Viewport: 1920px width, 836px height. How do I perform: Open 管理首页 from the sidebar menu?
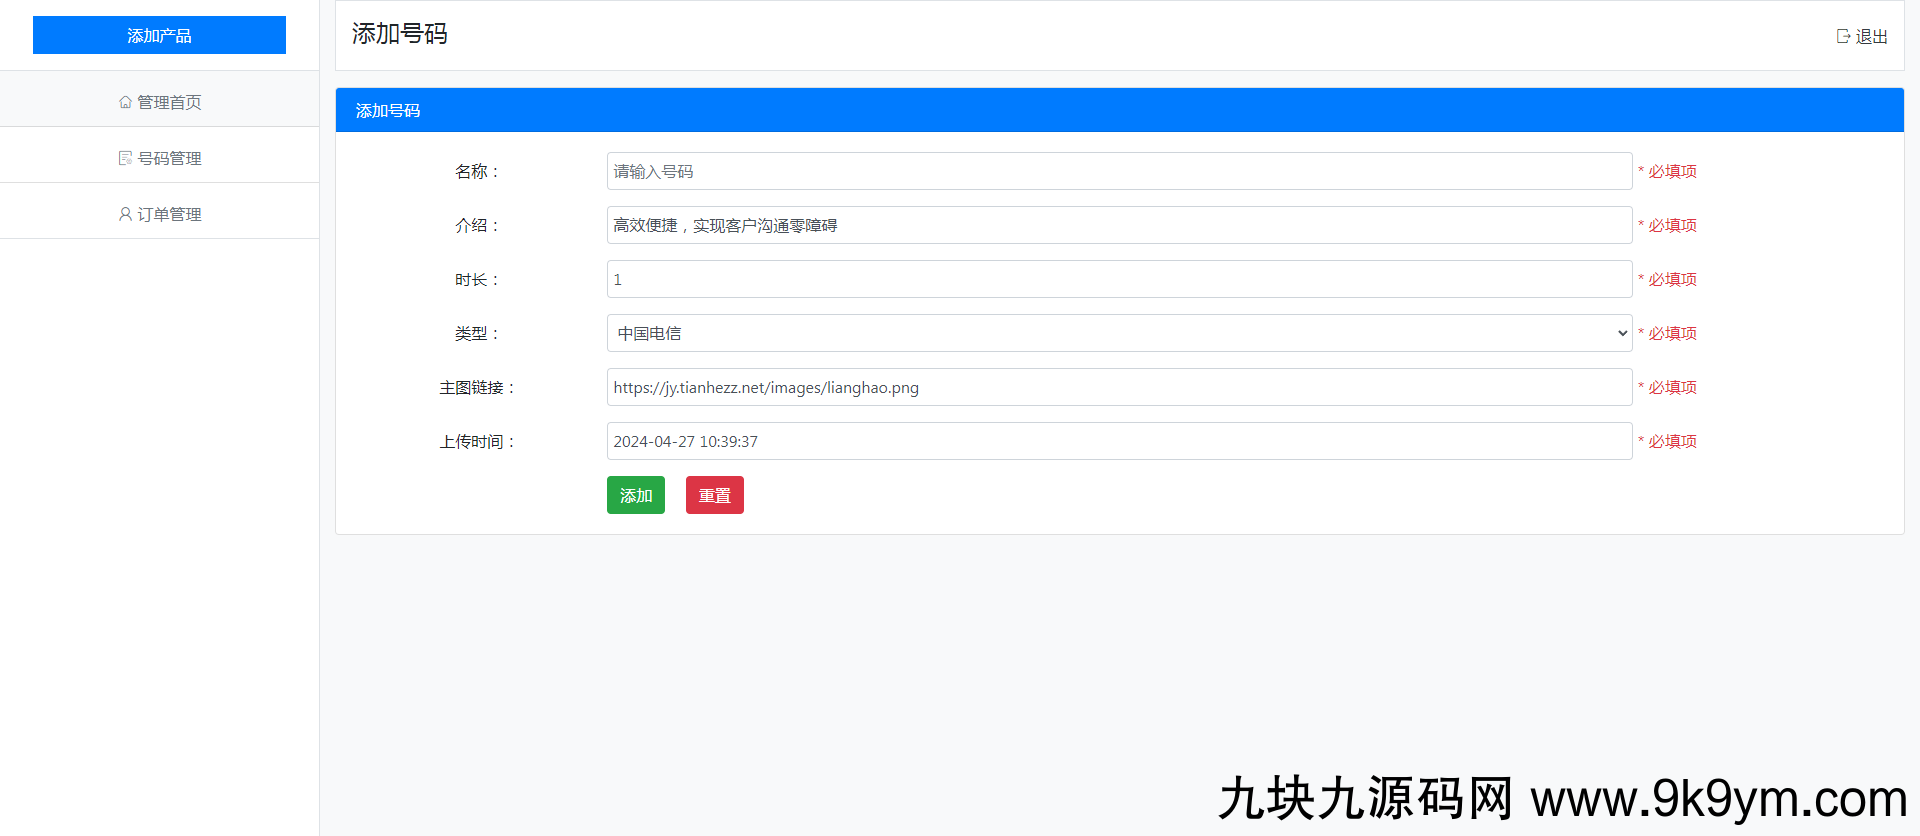click(x=169, y=102)
